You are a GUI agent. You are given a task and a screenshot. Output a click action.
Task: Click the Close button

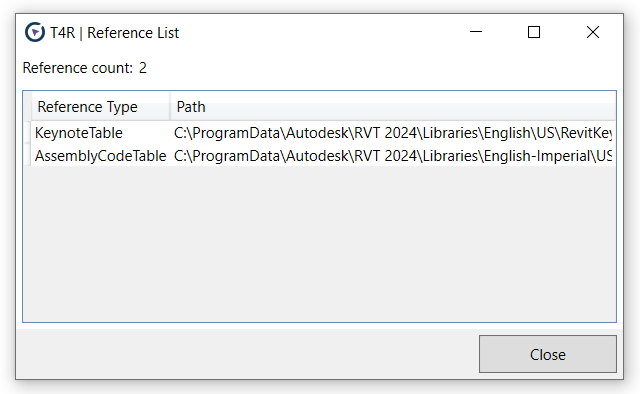point(548,354)
